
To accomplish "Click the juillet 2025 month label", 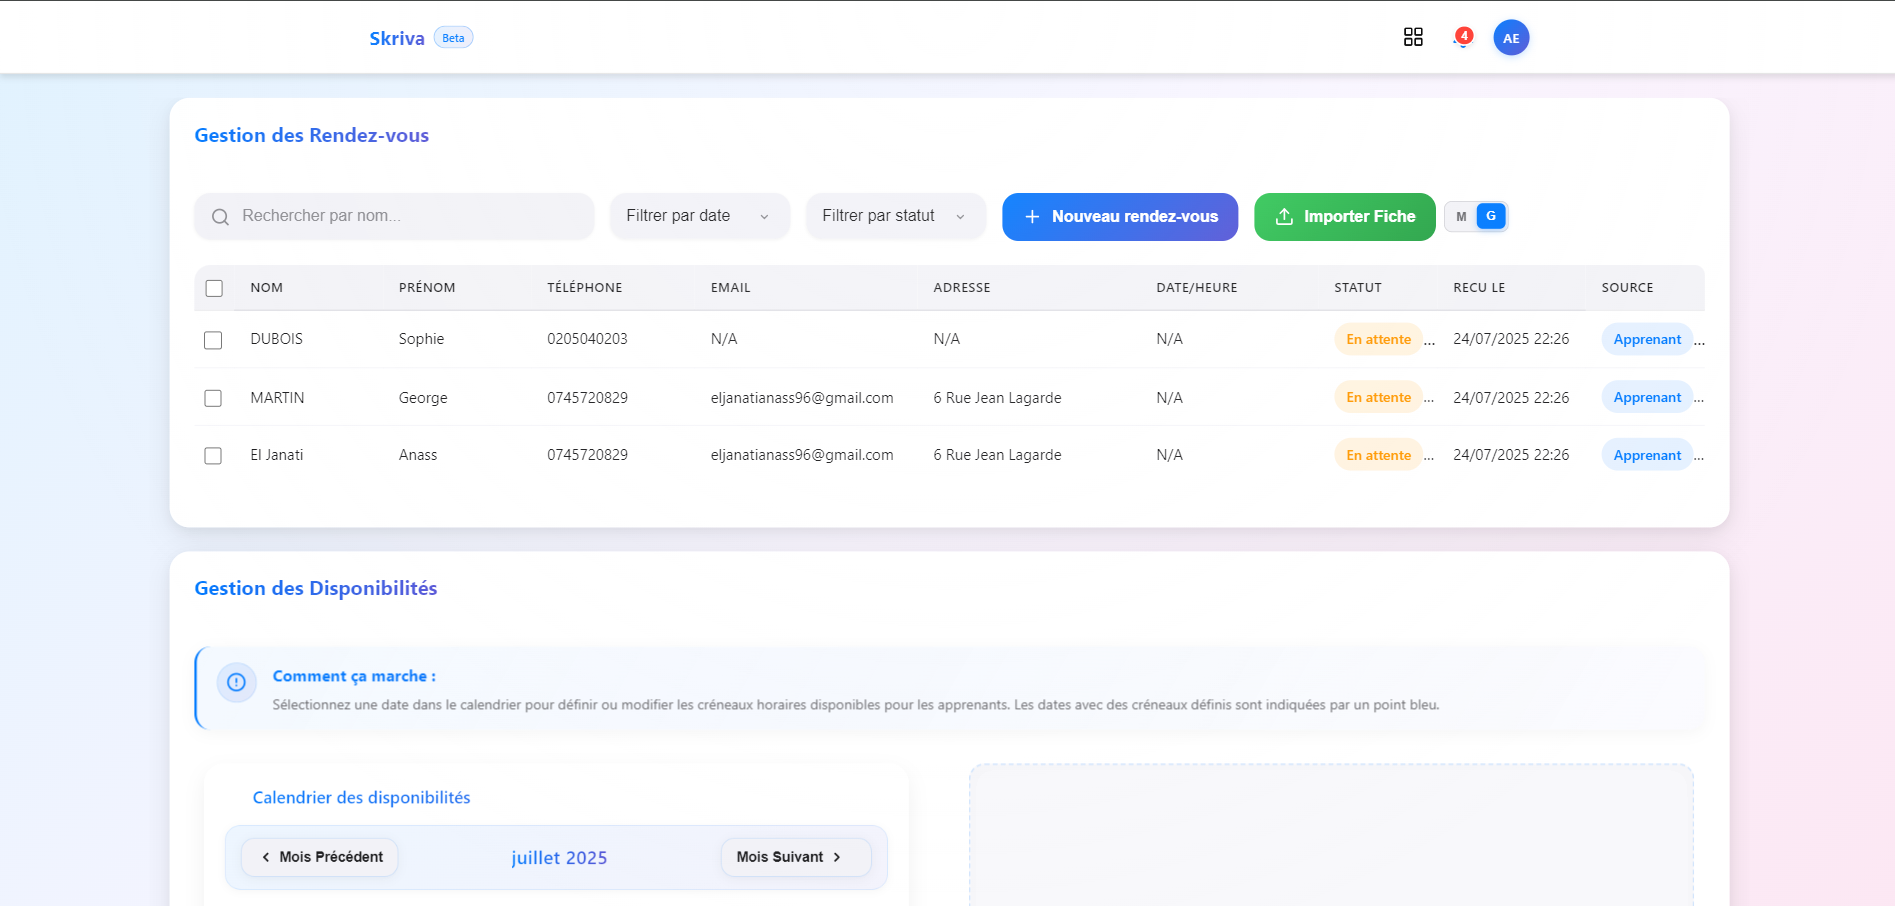I will [x=559, y=858].
